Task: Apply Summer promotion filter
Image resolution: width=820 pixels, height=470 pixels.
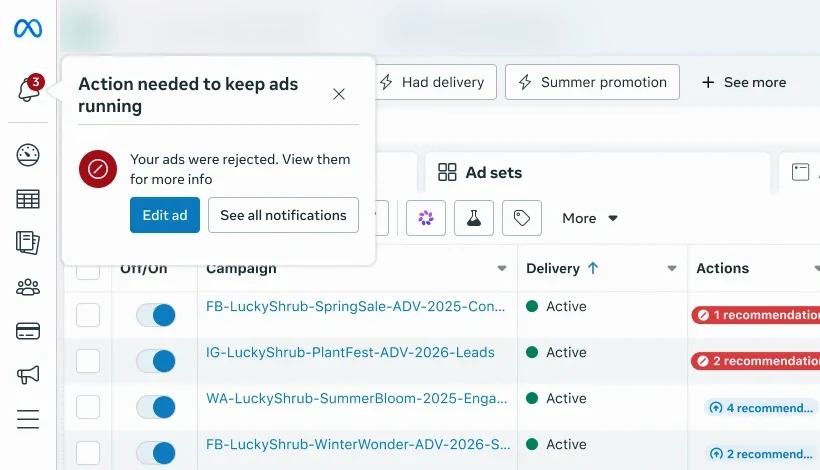Action: pyautogui.click(x=592, y=82)
